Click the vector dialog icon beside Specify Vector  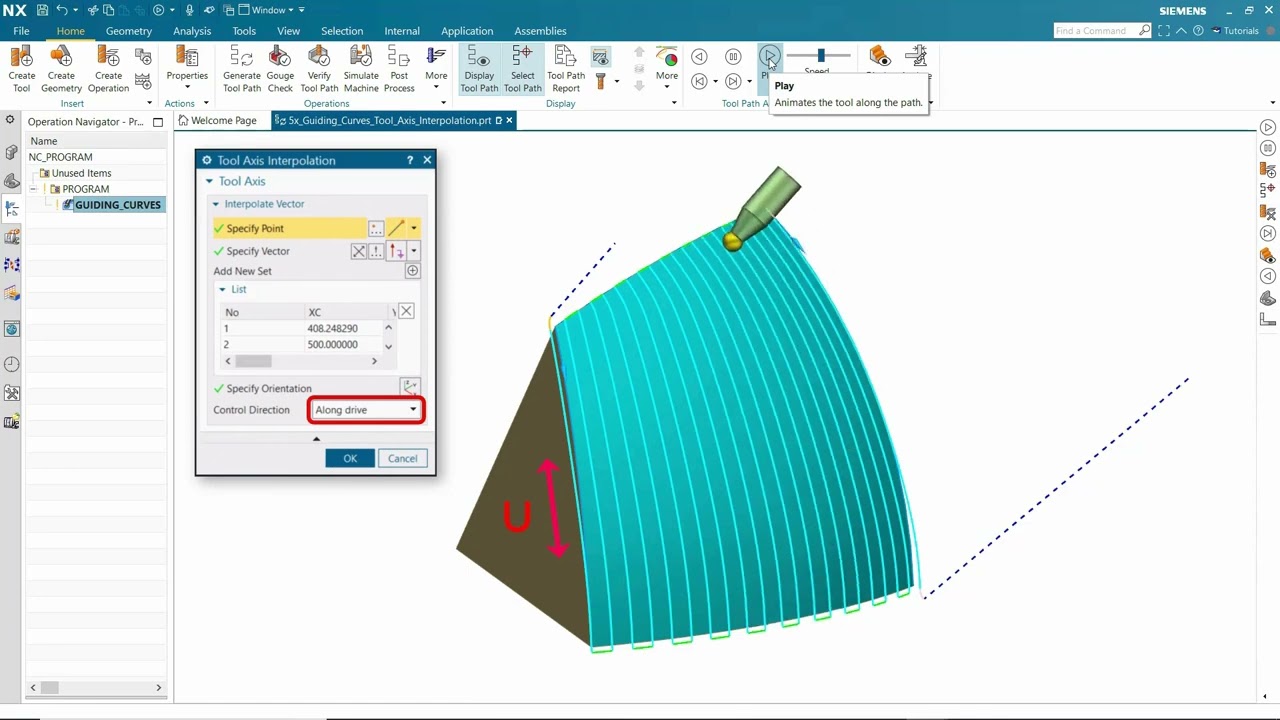pyautogui.click(x=376, y=251)
